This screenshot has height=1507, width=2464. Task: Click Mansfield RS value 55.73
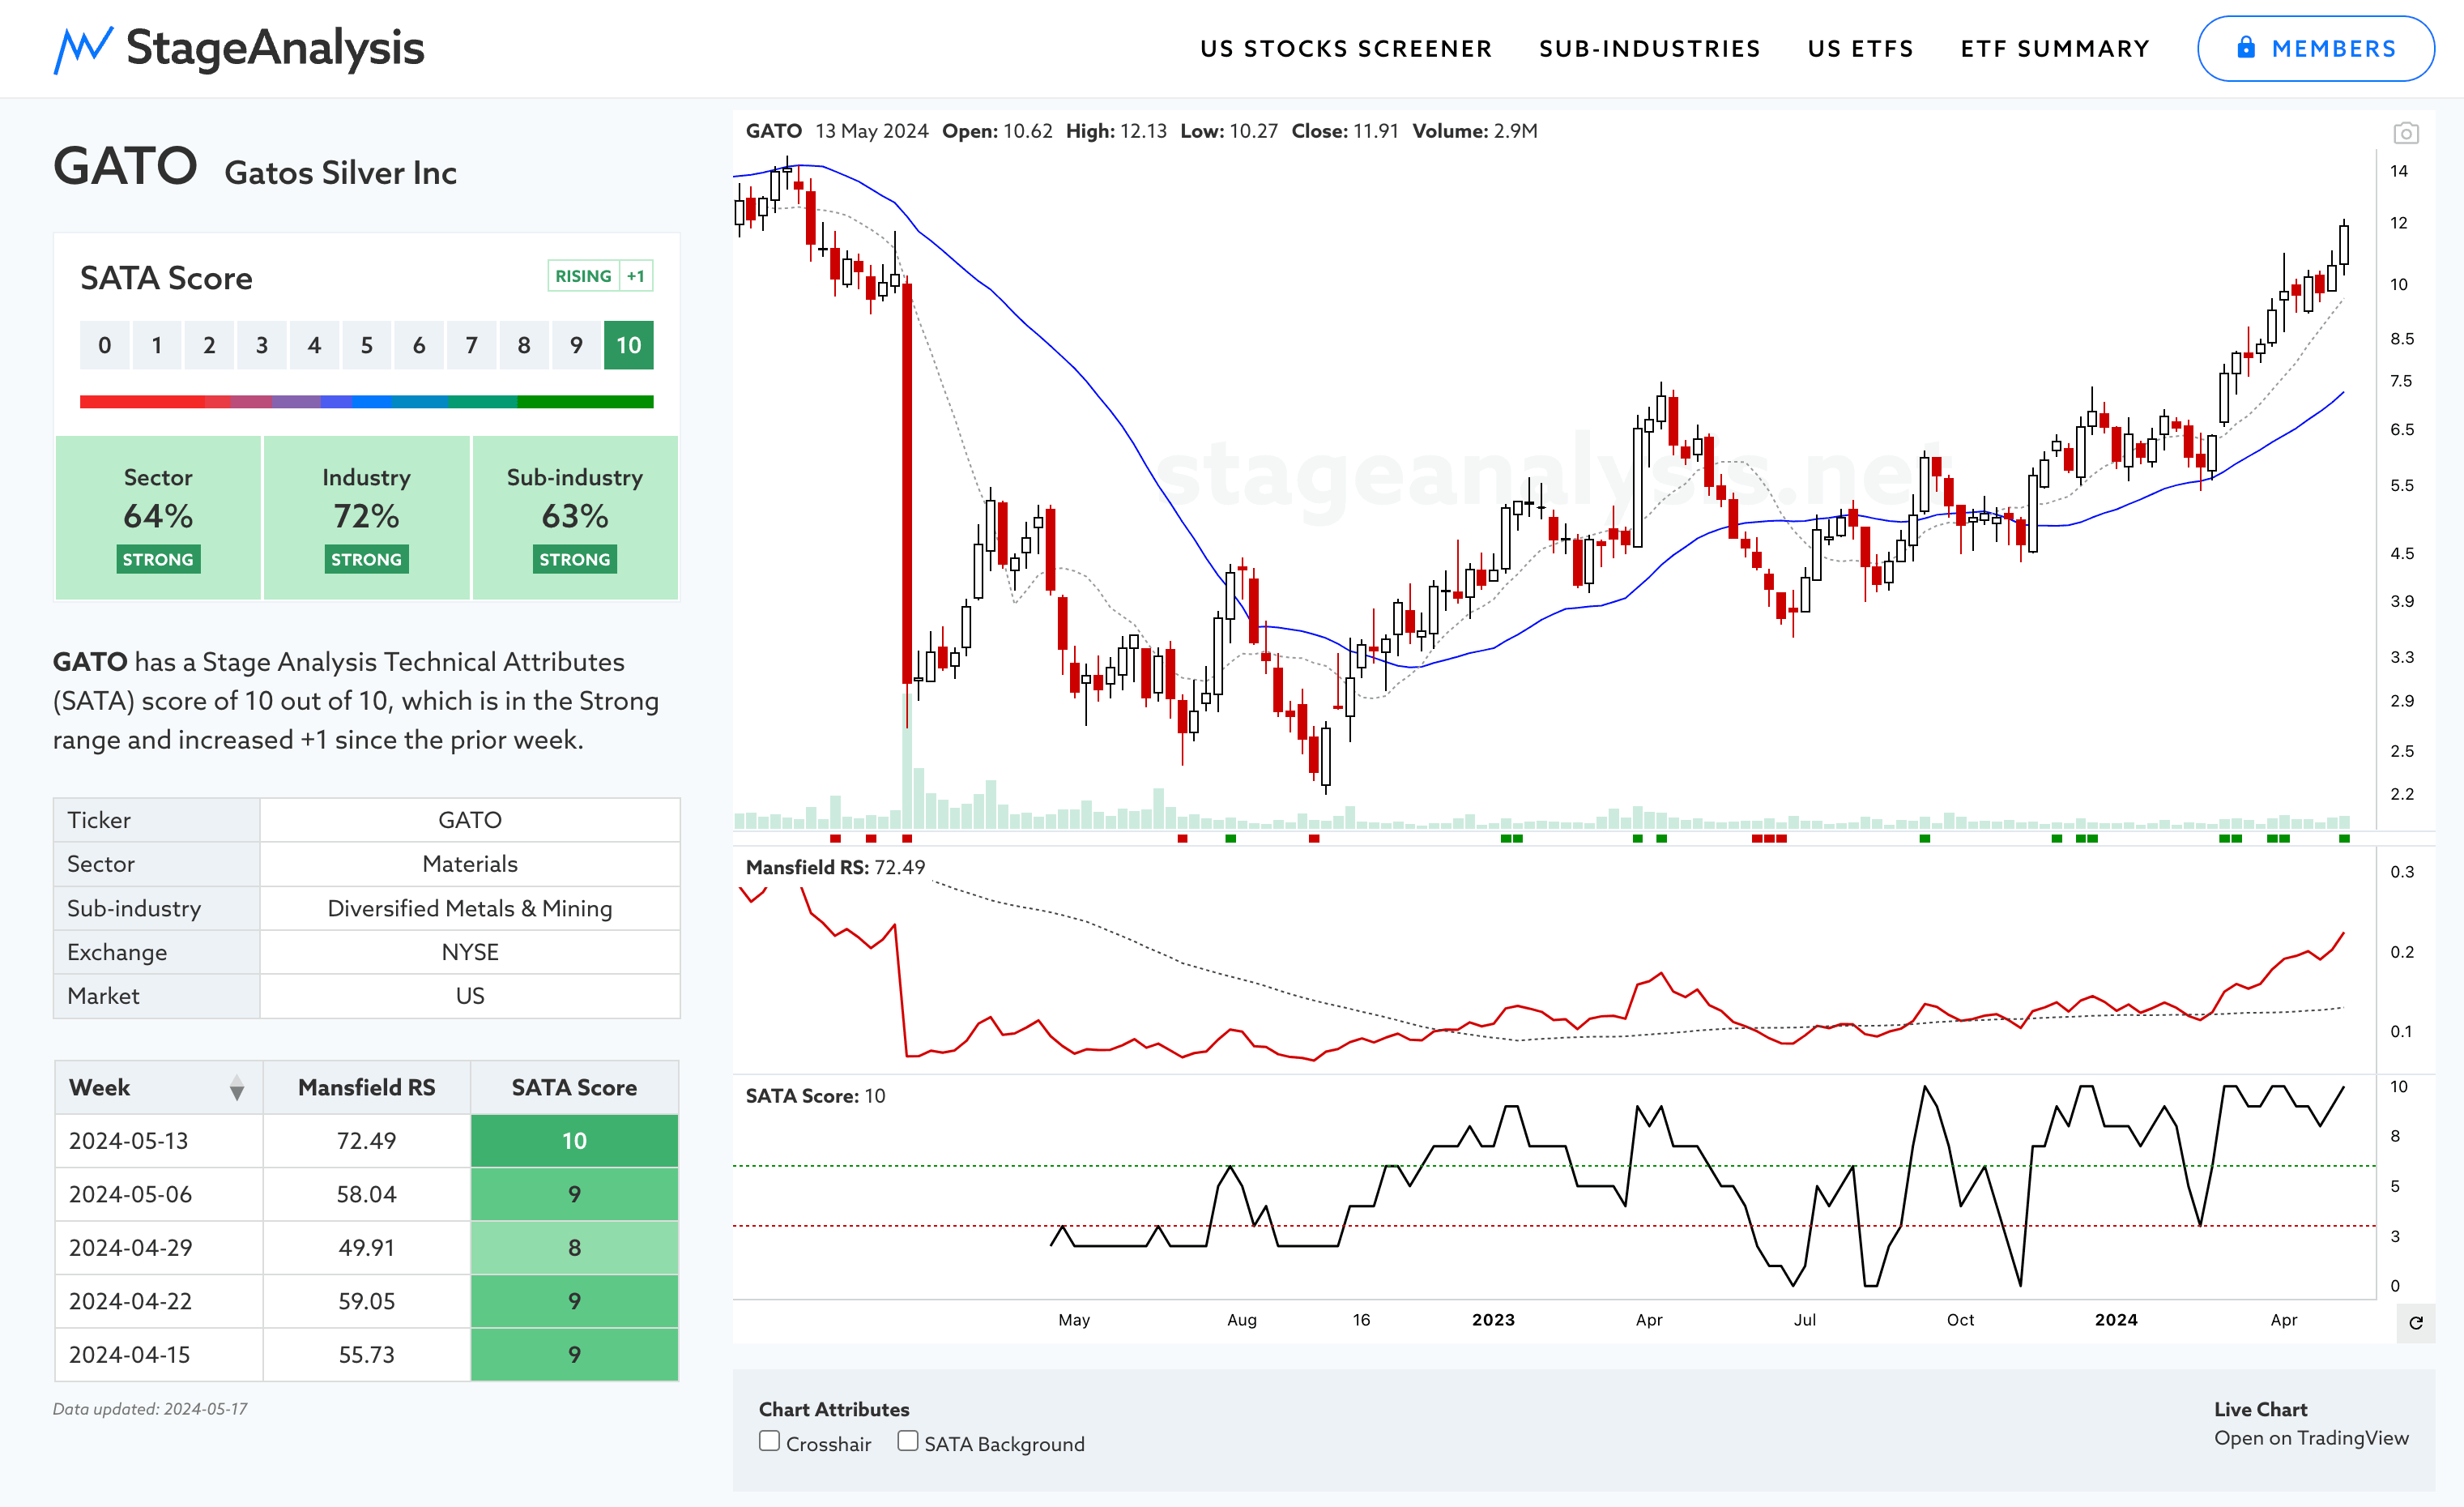point(366,1355)
